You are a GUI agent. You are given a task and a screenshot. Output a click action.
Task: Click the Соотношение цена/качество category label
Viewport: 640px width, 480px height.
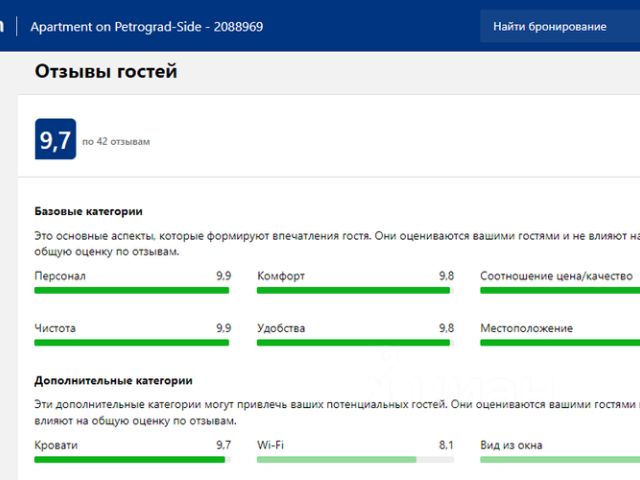tap(557, 276)
